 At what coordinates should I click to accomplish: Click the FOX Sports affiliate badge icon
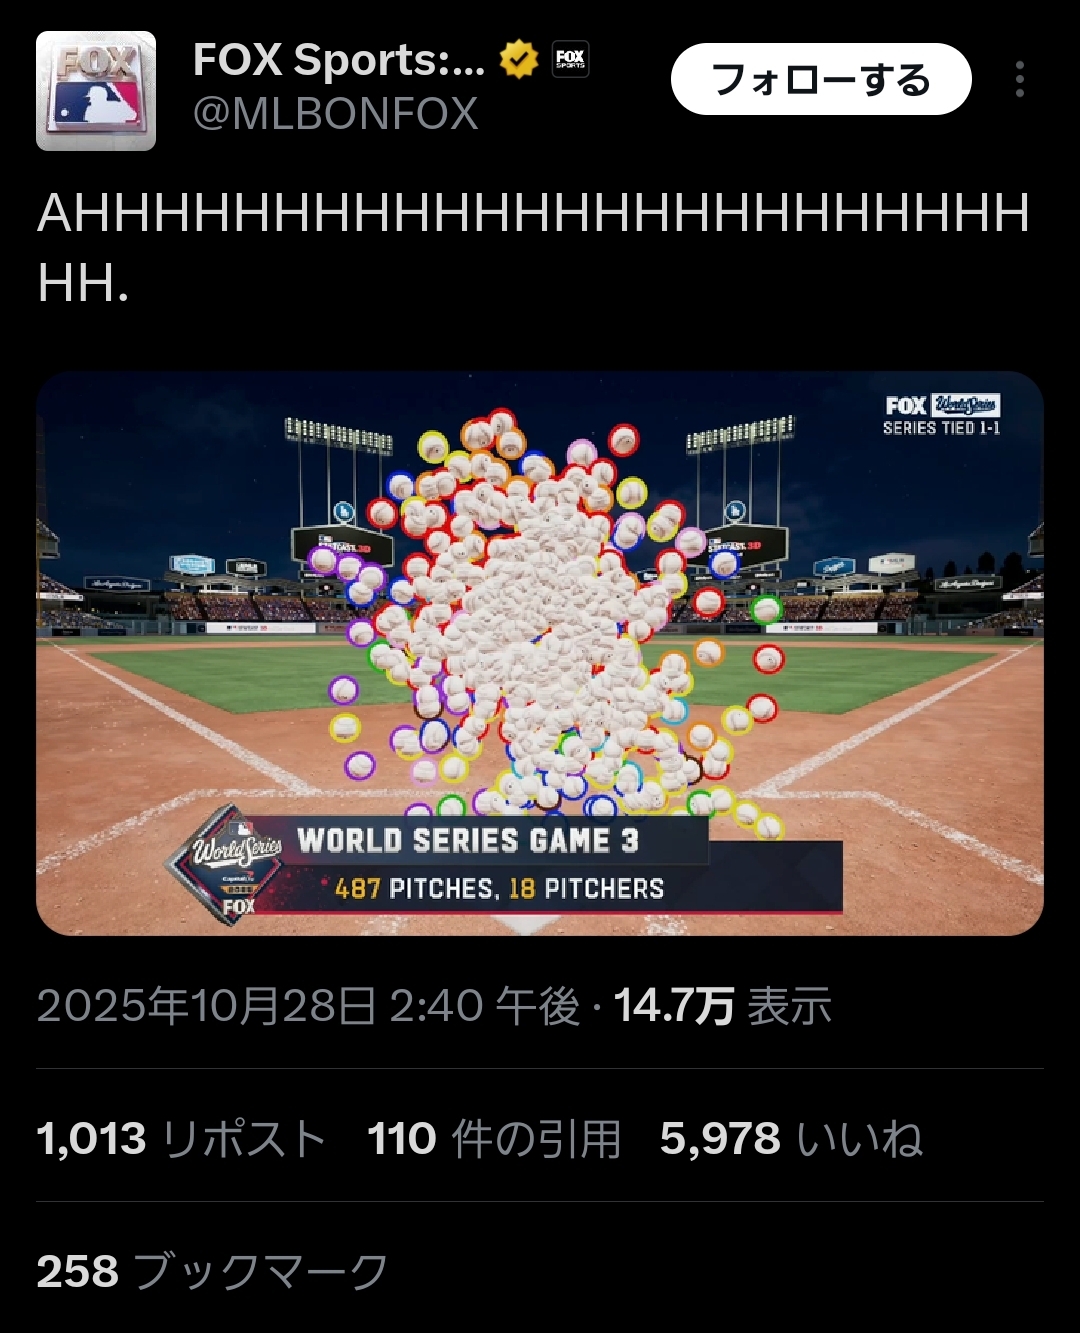pyautogui.click(x=570, y=60)
